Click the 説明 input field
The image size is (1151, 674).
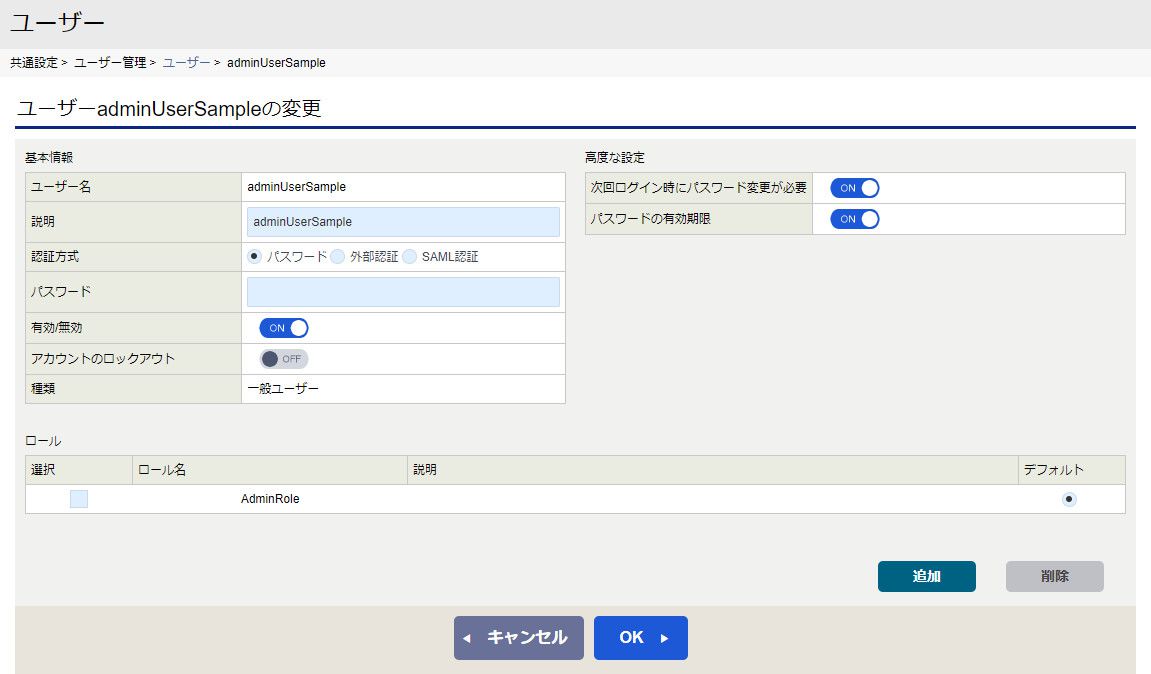[x=403, y=222]
